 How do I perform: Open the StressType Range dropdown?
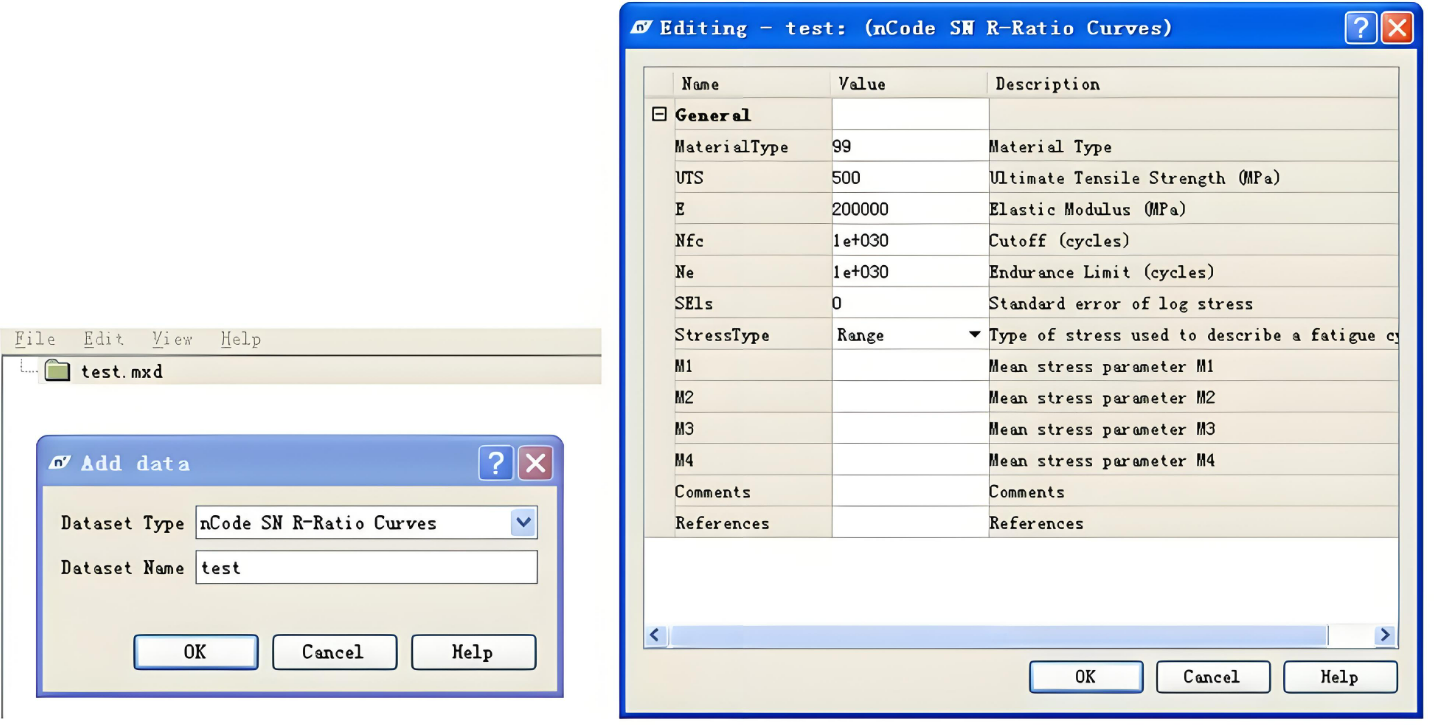tap(975, 335)
